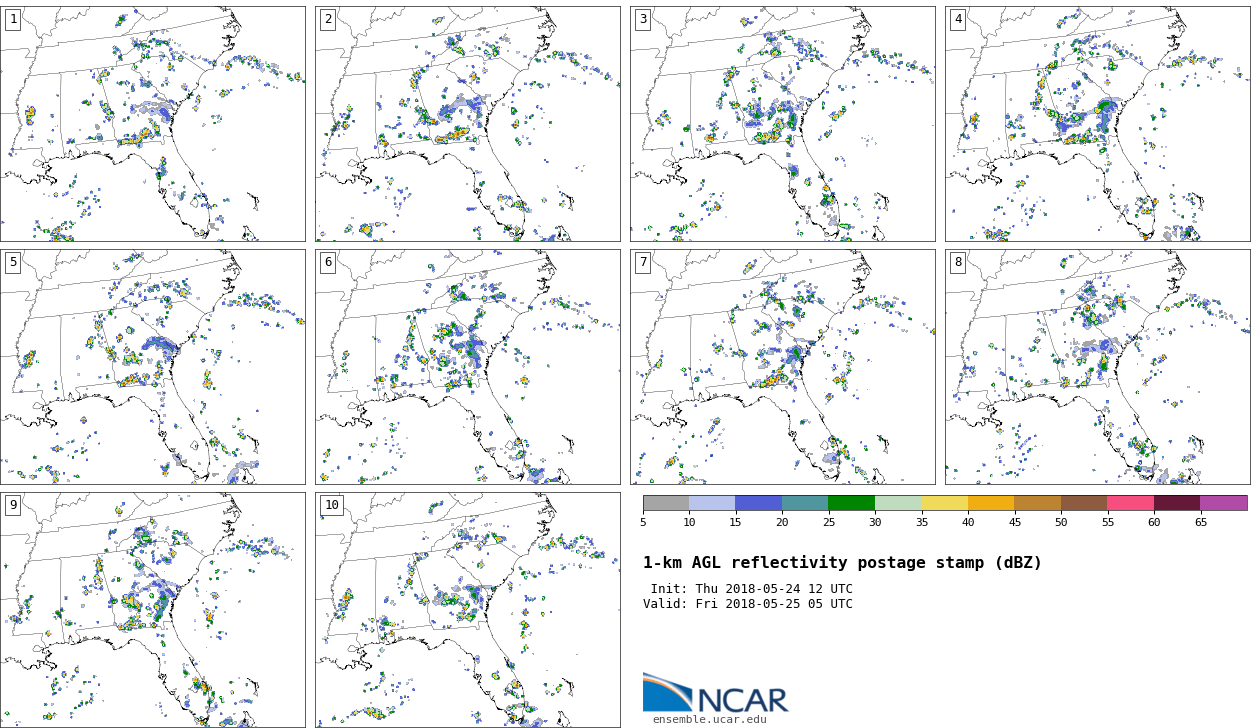This screenshot has width=1260, height=728.
Task: Open ensemble member 10 reflectivity map
Action: coord(467,610)
